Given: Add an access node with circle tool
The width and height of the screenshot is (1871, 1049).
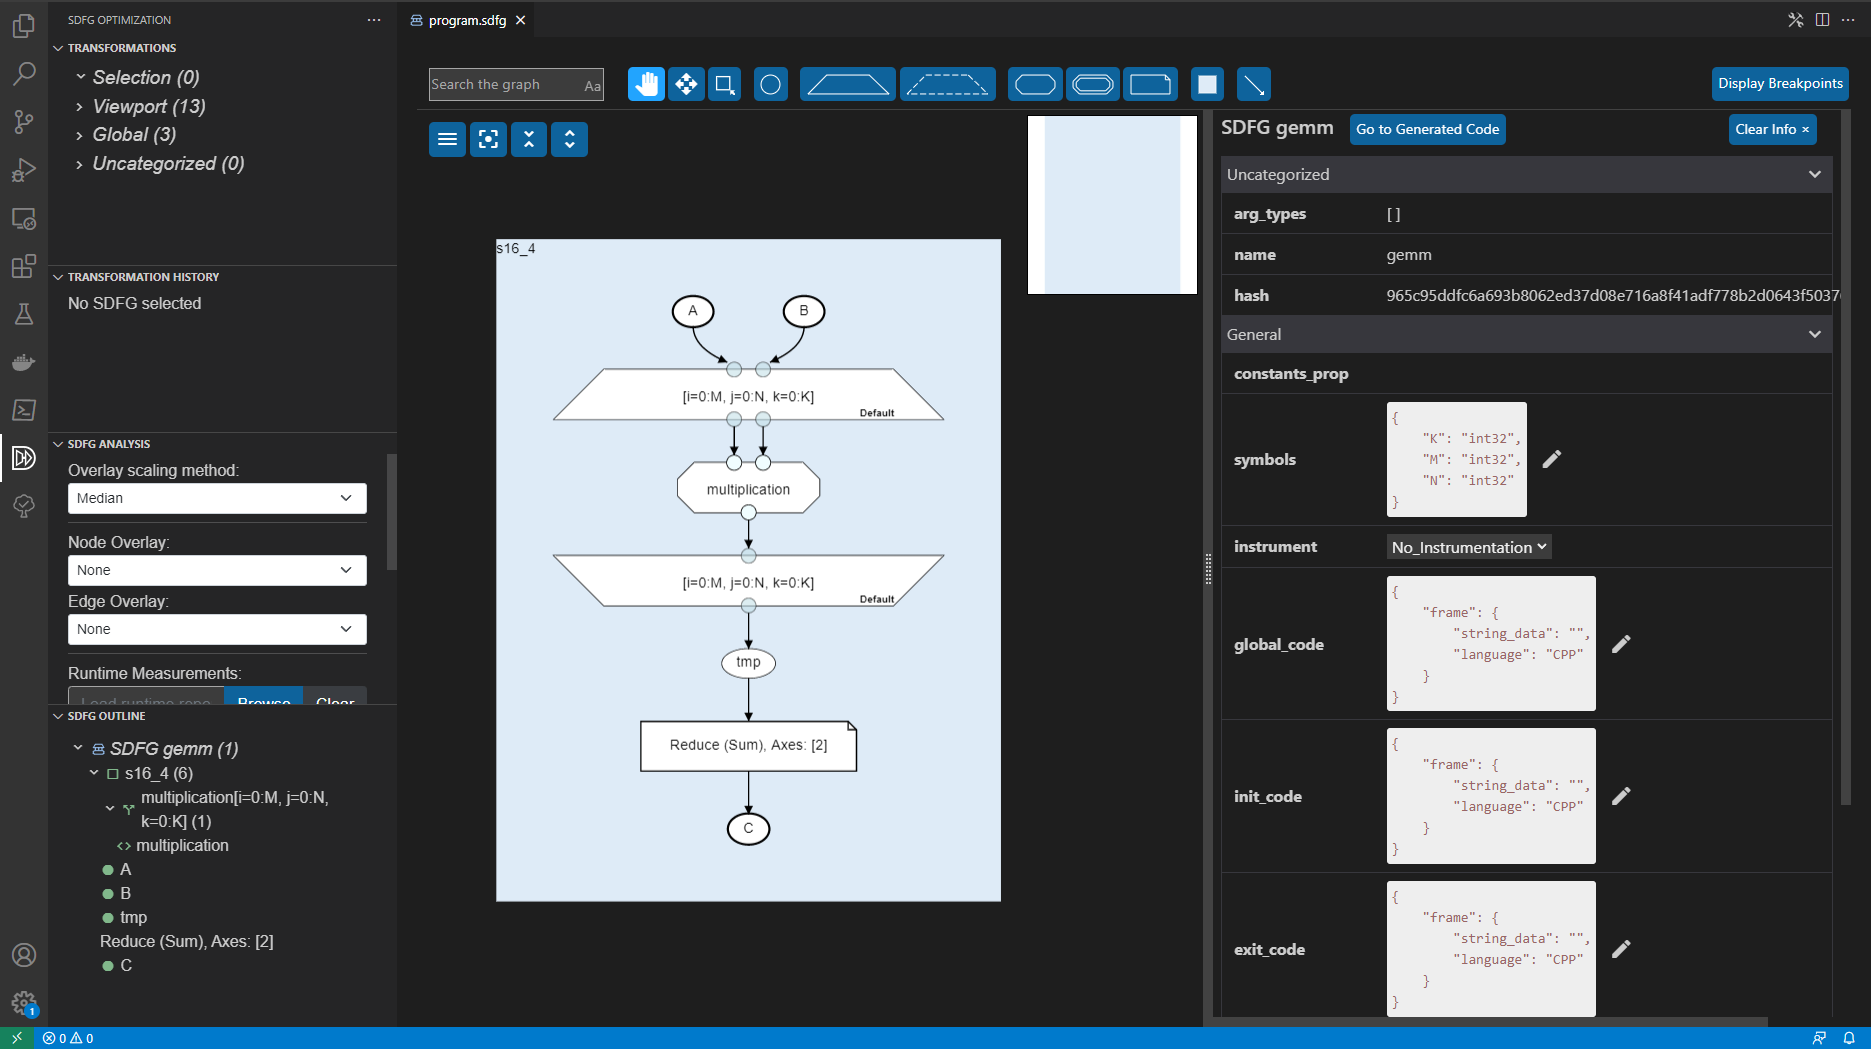Looking at the screenshot, I should tap(770, 84).
